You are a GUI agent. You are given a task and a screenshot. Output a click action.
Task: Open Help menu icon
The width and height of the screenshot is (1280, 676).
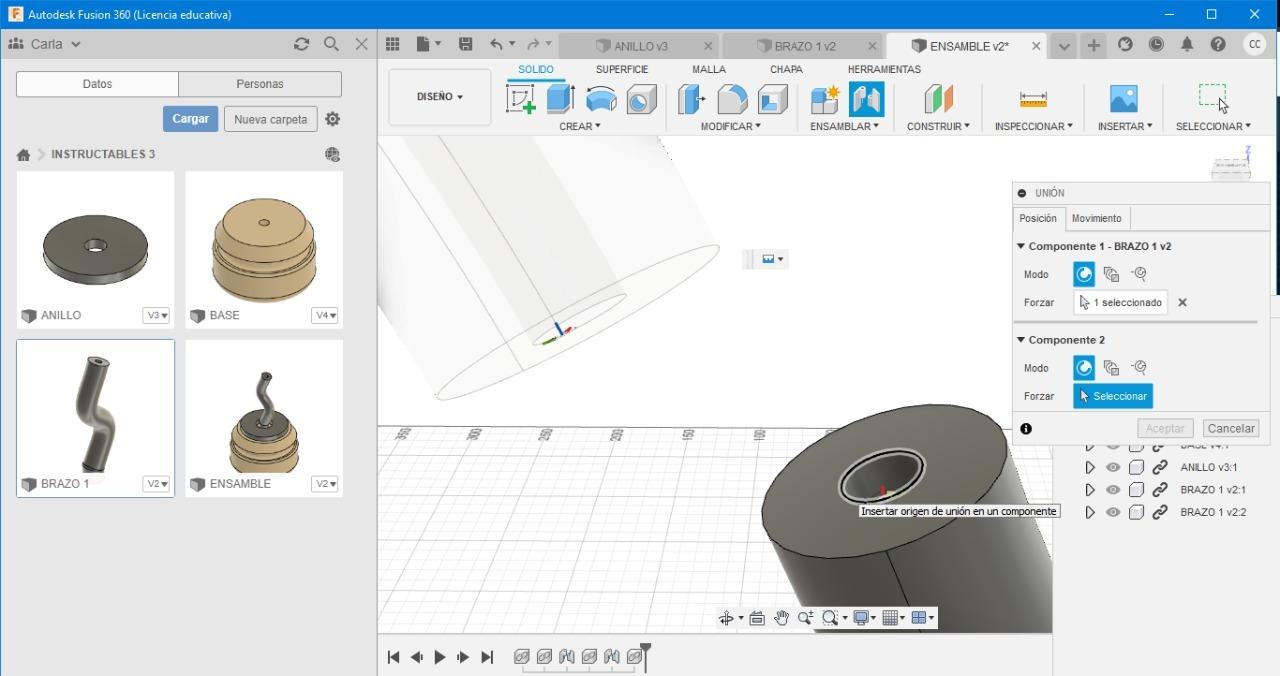1218,44
